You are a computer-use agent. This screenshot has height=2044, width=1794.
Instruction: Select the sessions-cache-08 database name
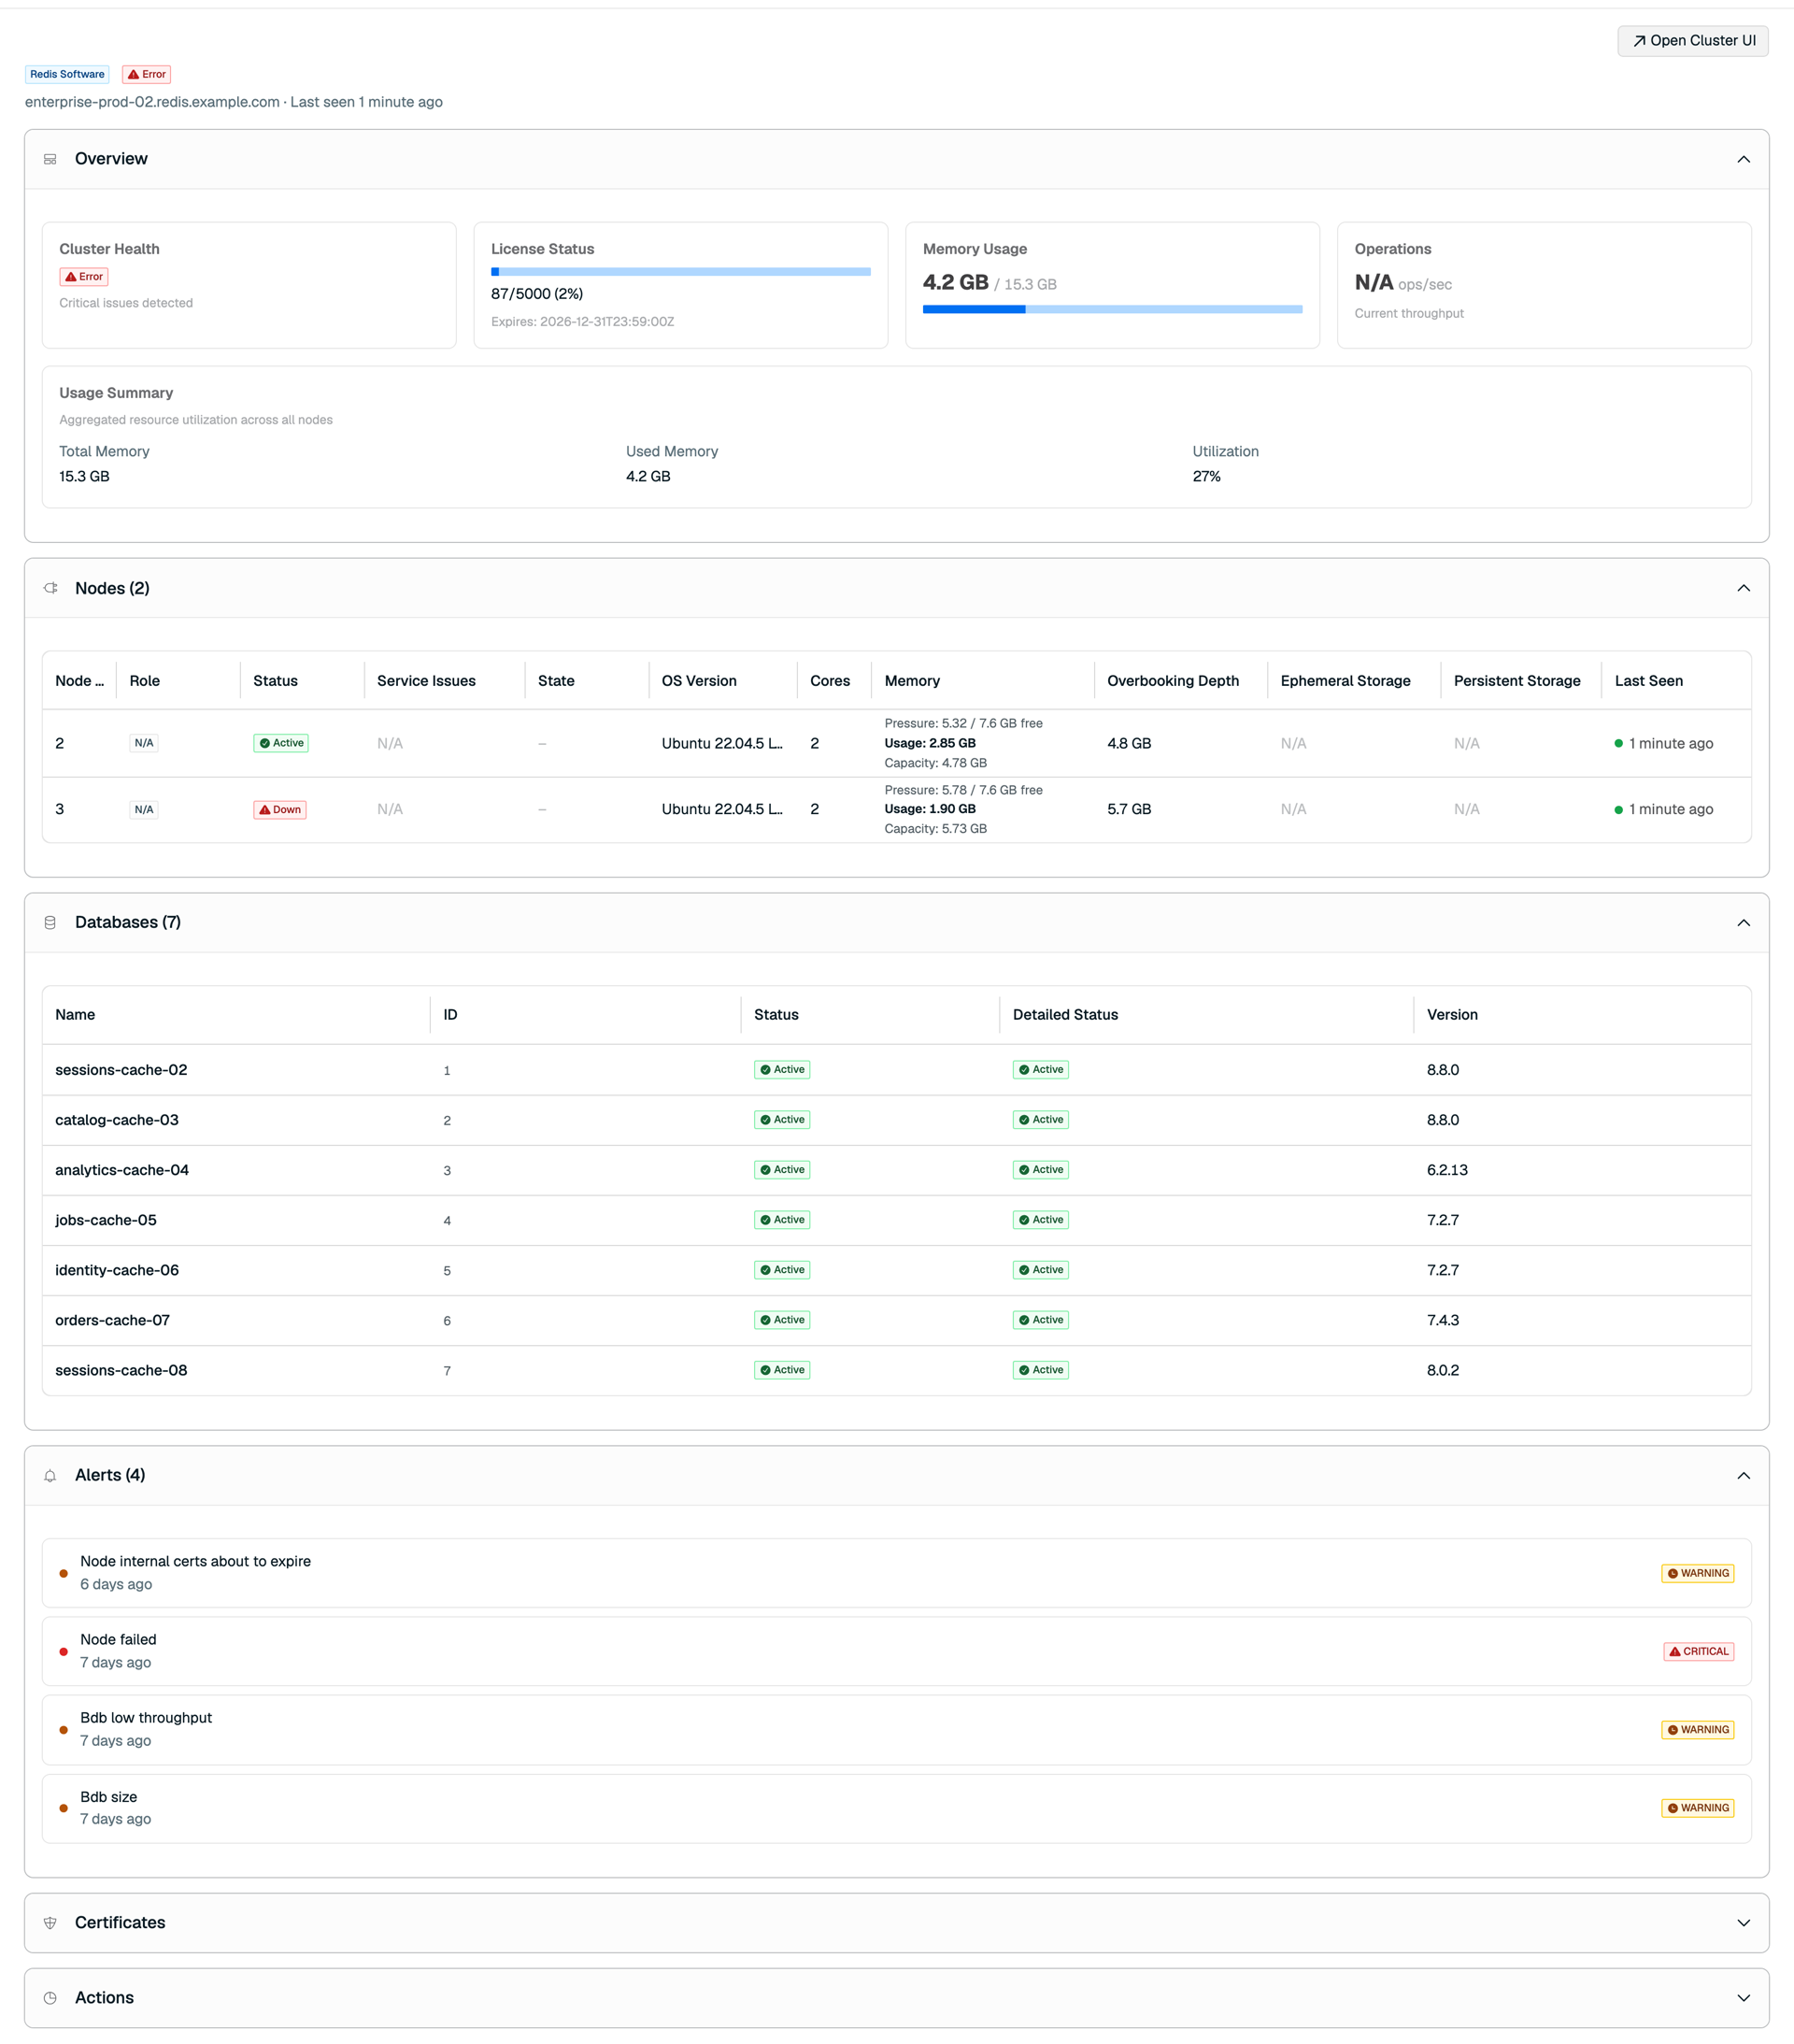[x=121, y=1370]
